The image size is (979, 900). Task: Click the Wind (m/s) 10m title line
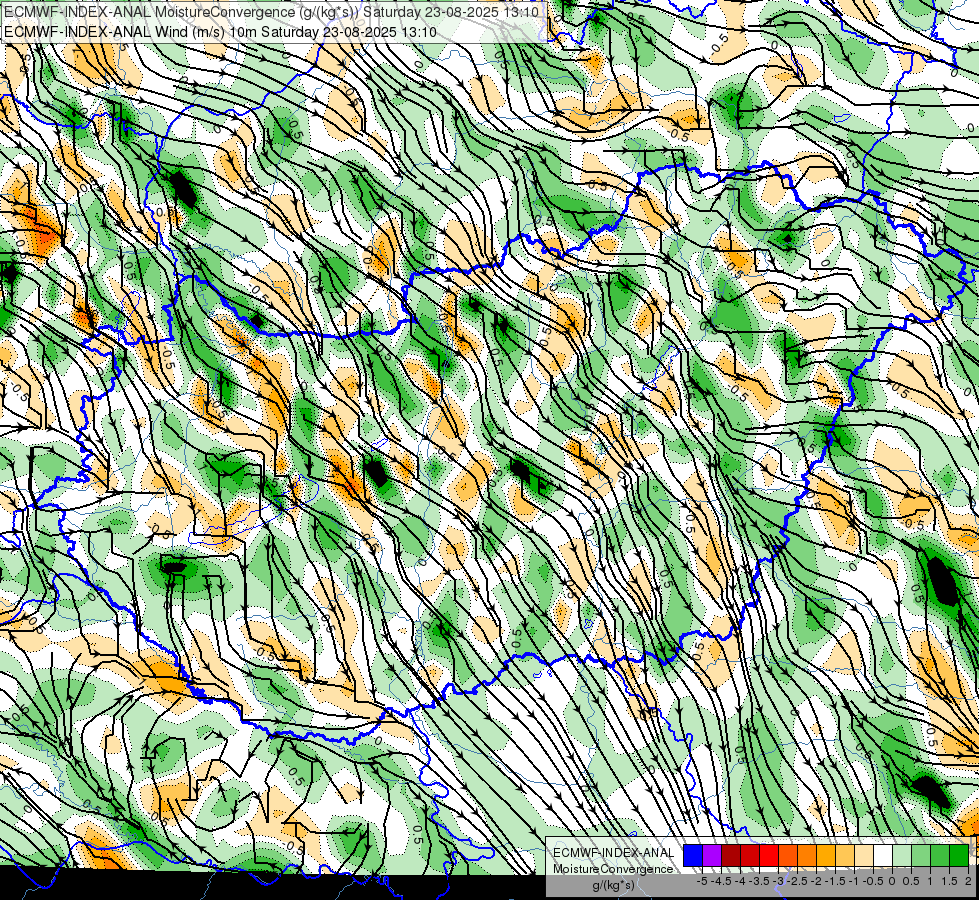[x=220, y=32]
